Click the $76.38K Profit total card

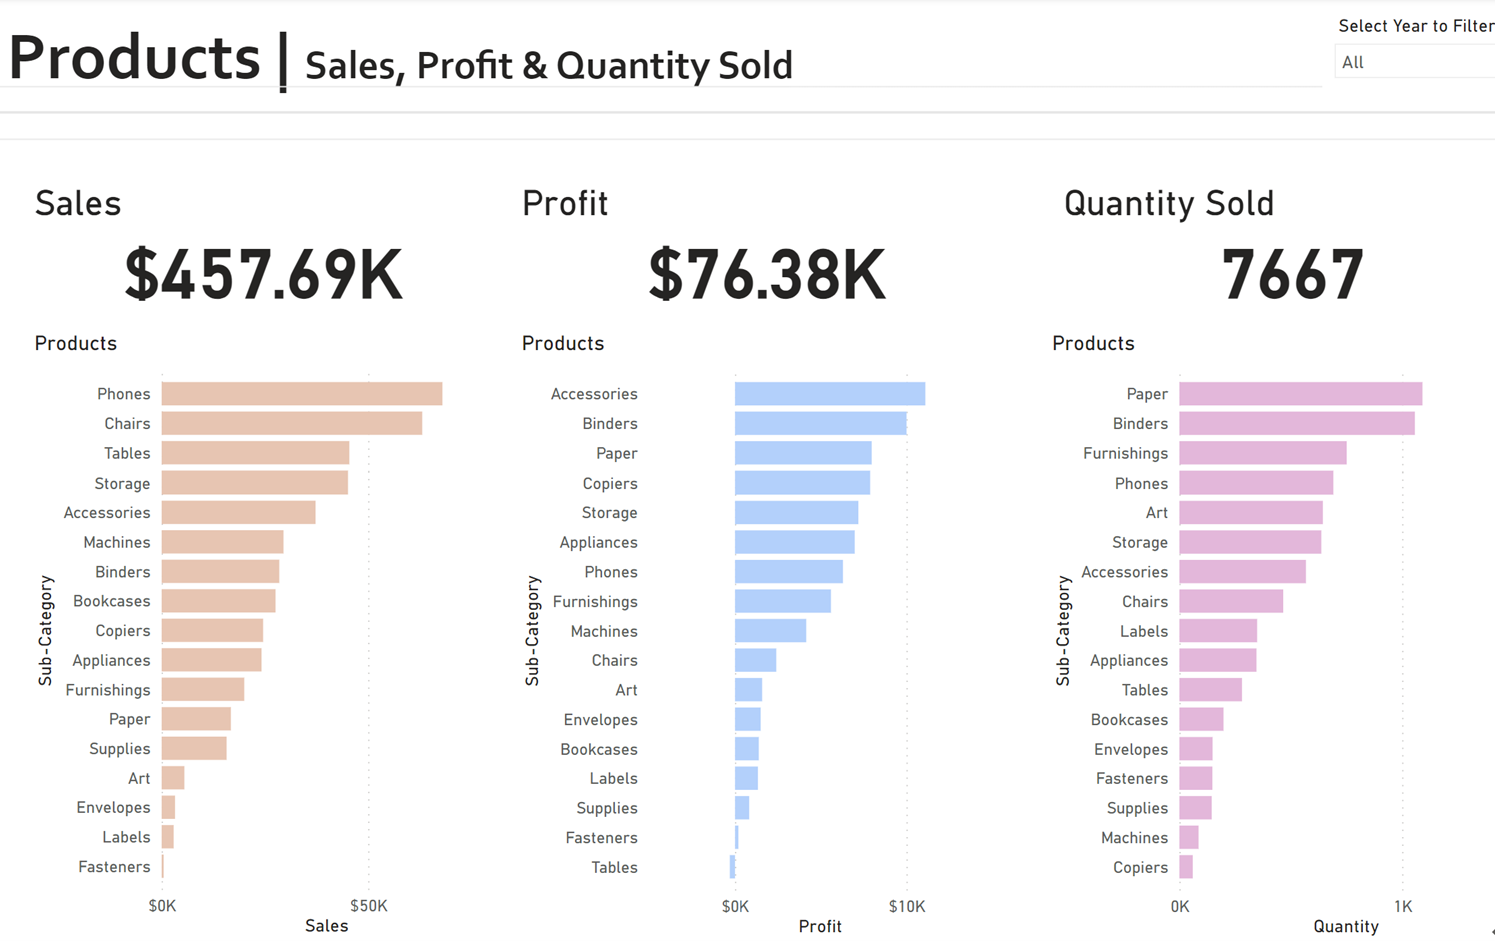coord(767,275)
